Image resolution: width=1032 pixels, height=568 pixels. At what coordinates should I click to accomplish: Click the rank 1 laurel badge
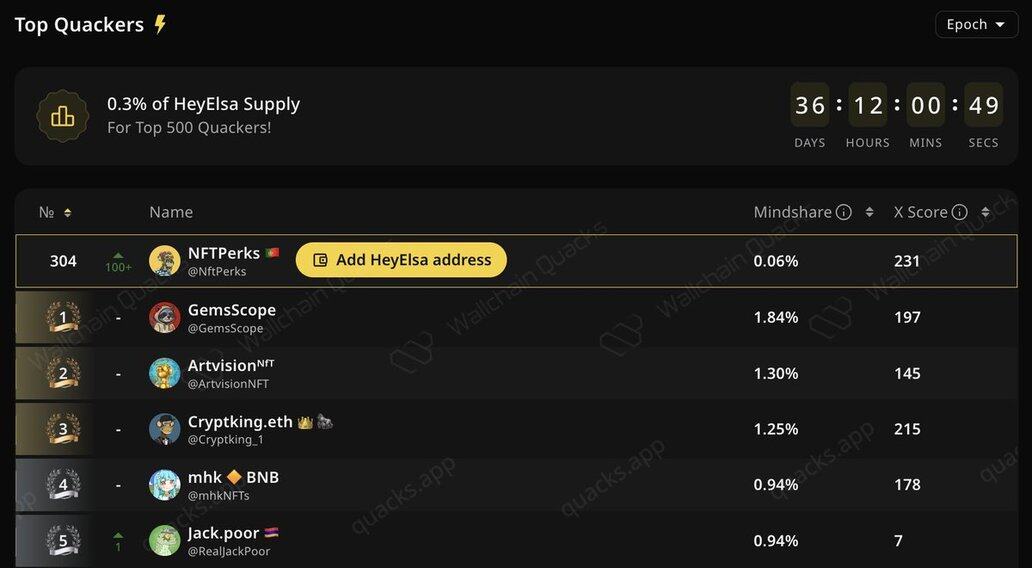click(63, 318)
